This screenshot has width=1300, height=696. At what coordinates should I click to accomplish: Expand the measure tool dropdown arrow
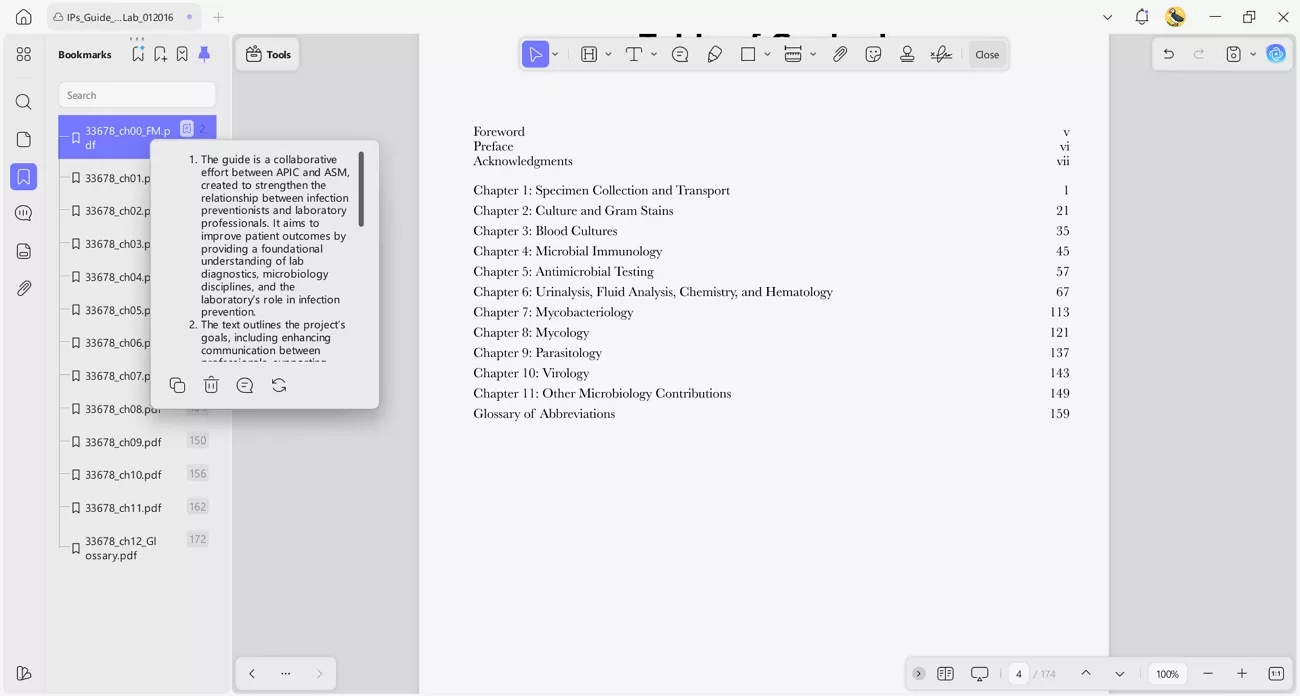coord(813,54)
